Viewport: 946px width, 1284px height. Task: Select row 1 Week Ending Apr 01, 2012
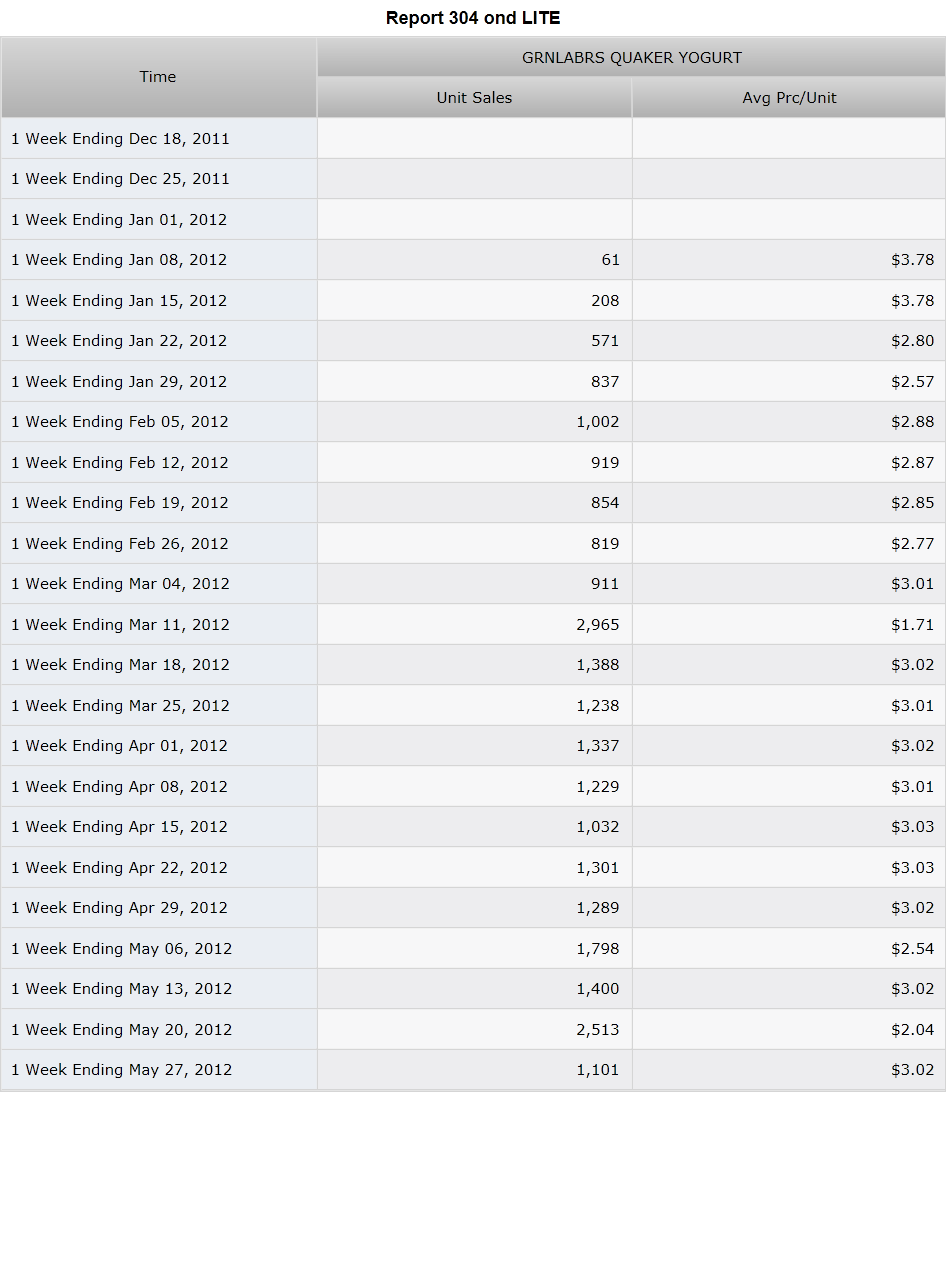473,746
